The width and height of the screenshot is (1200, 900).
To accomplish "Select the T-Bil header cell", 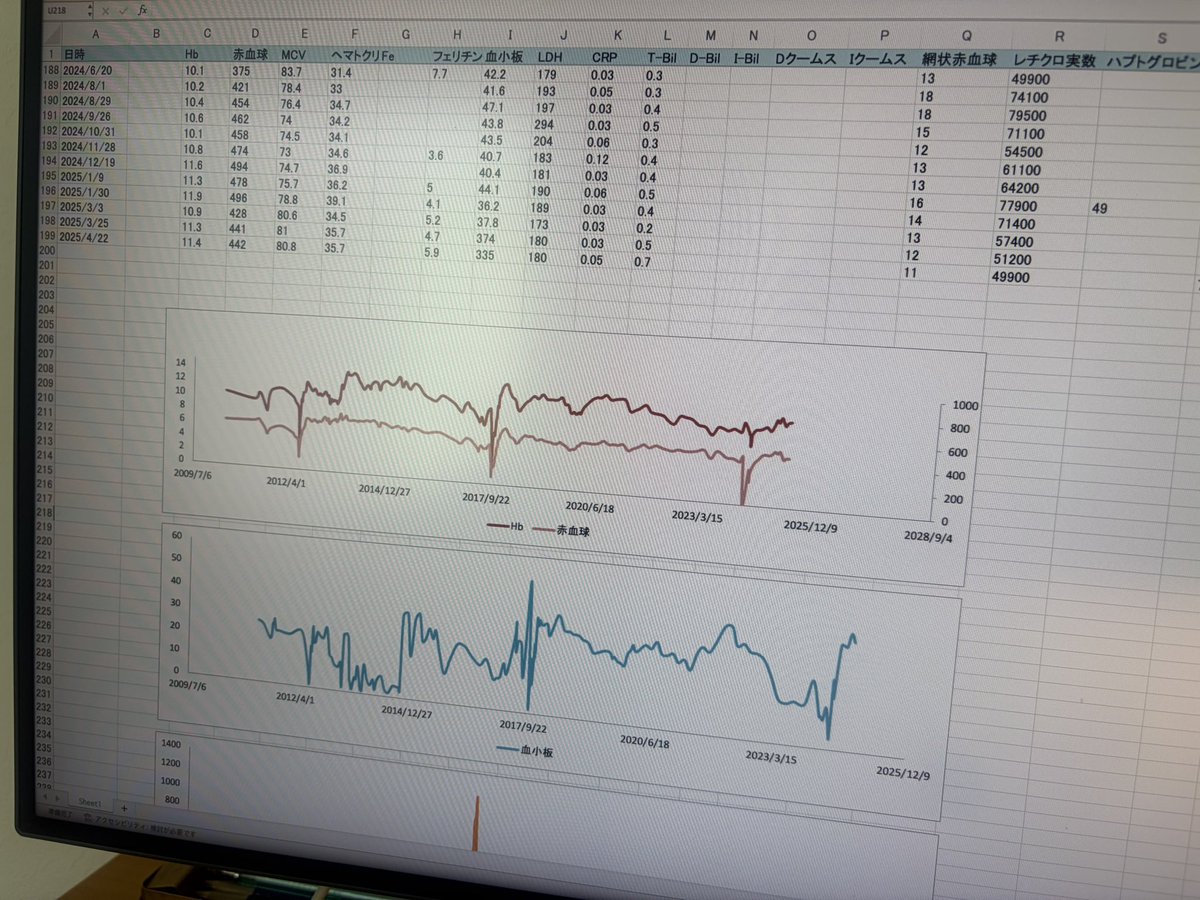I will tap(660, 58).
